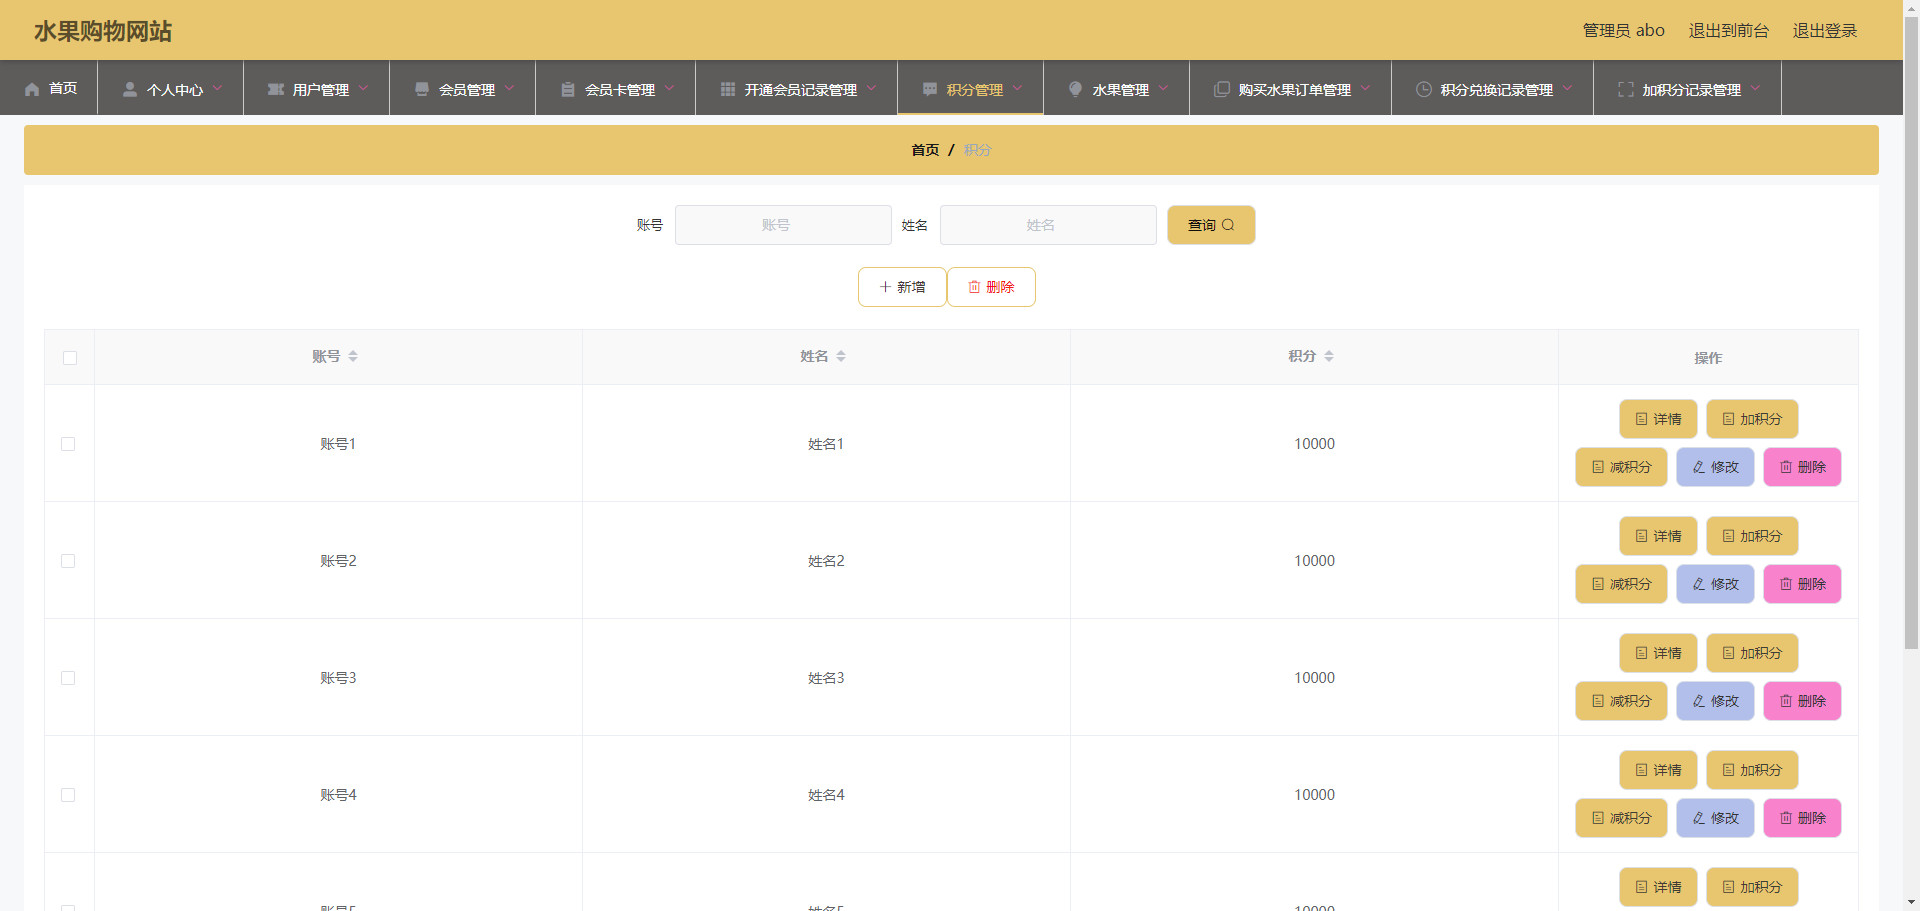Expand the 用户管理 dropdown chevron
The image size is (1920, 911).
363,88
